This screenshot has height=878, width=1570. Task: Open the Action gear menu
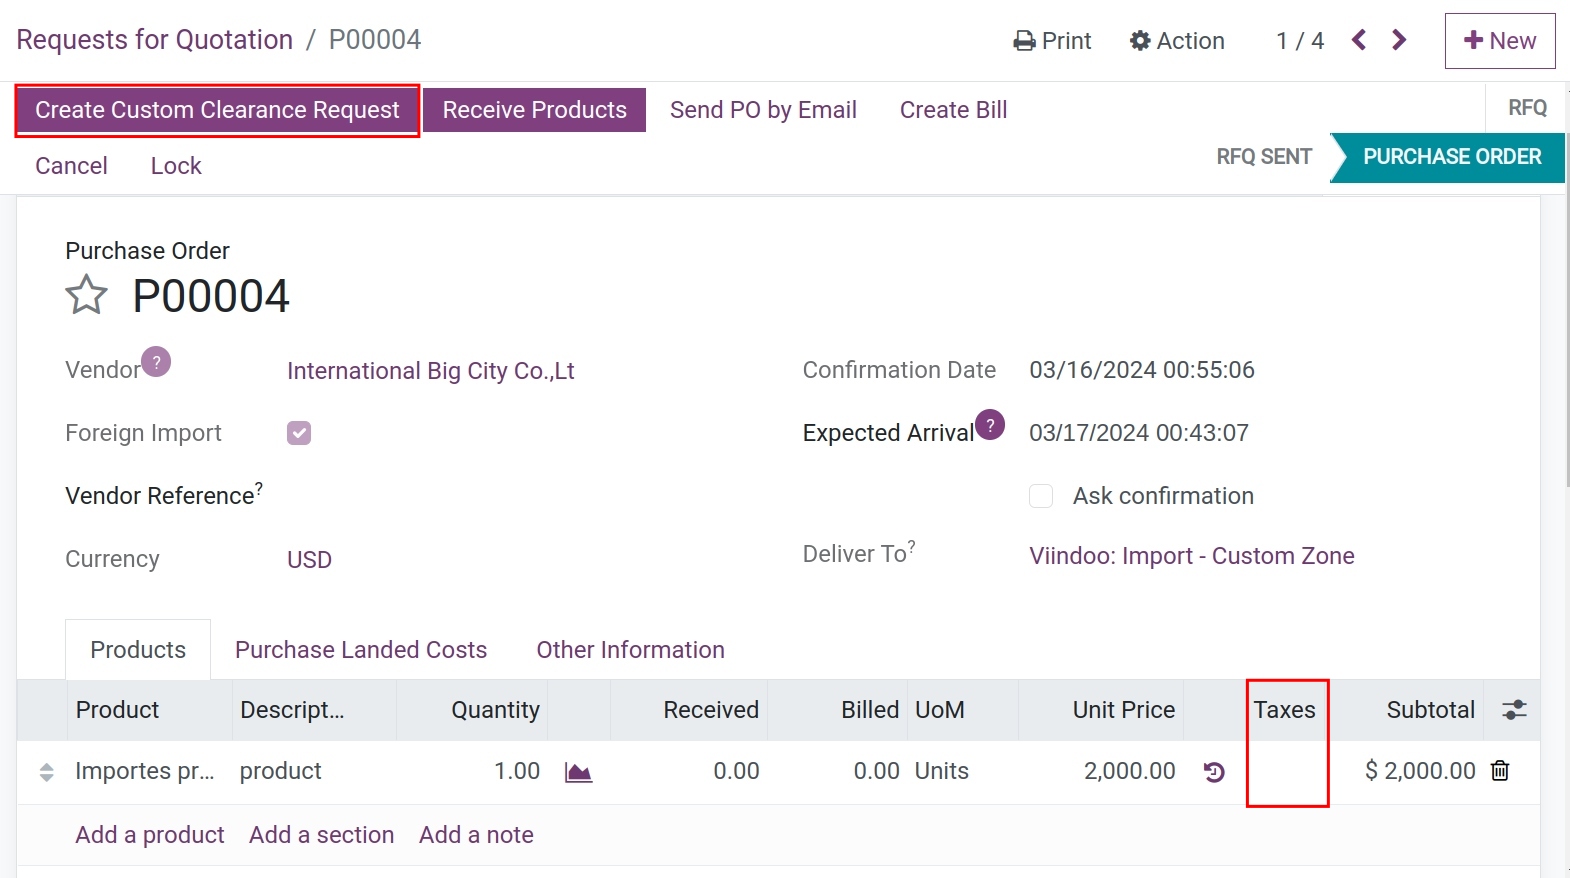click(x=1177, y=41)
